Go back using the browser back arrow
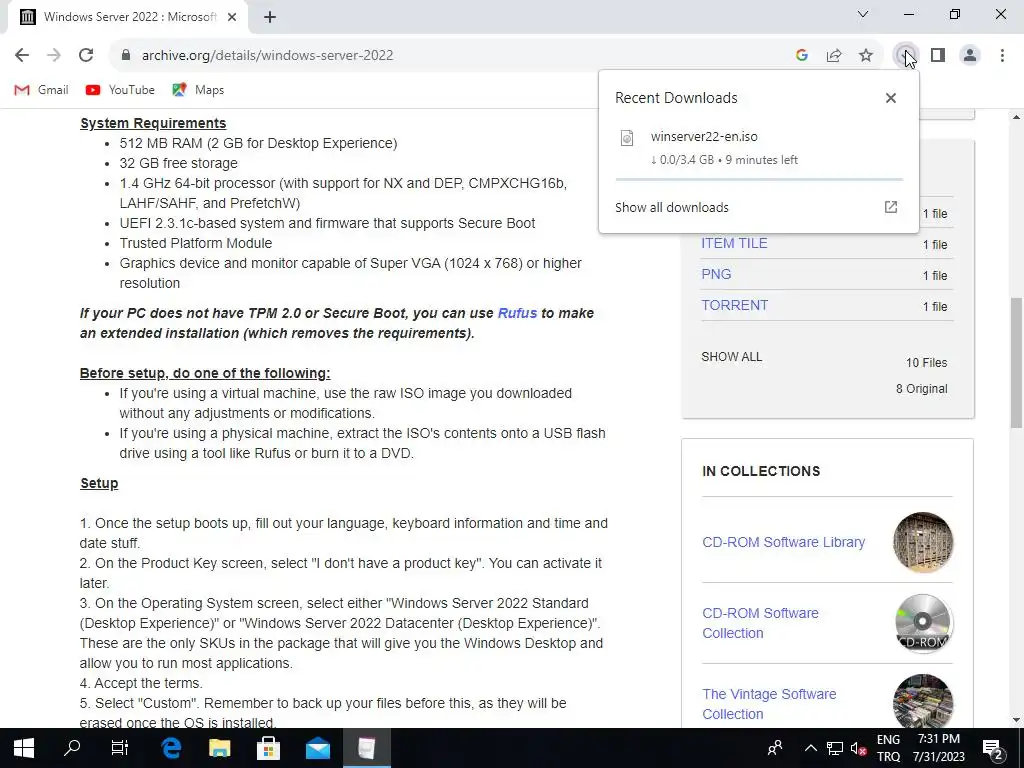The width and height of the screenshot is (1024, 768). pos(22,56)
